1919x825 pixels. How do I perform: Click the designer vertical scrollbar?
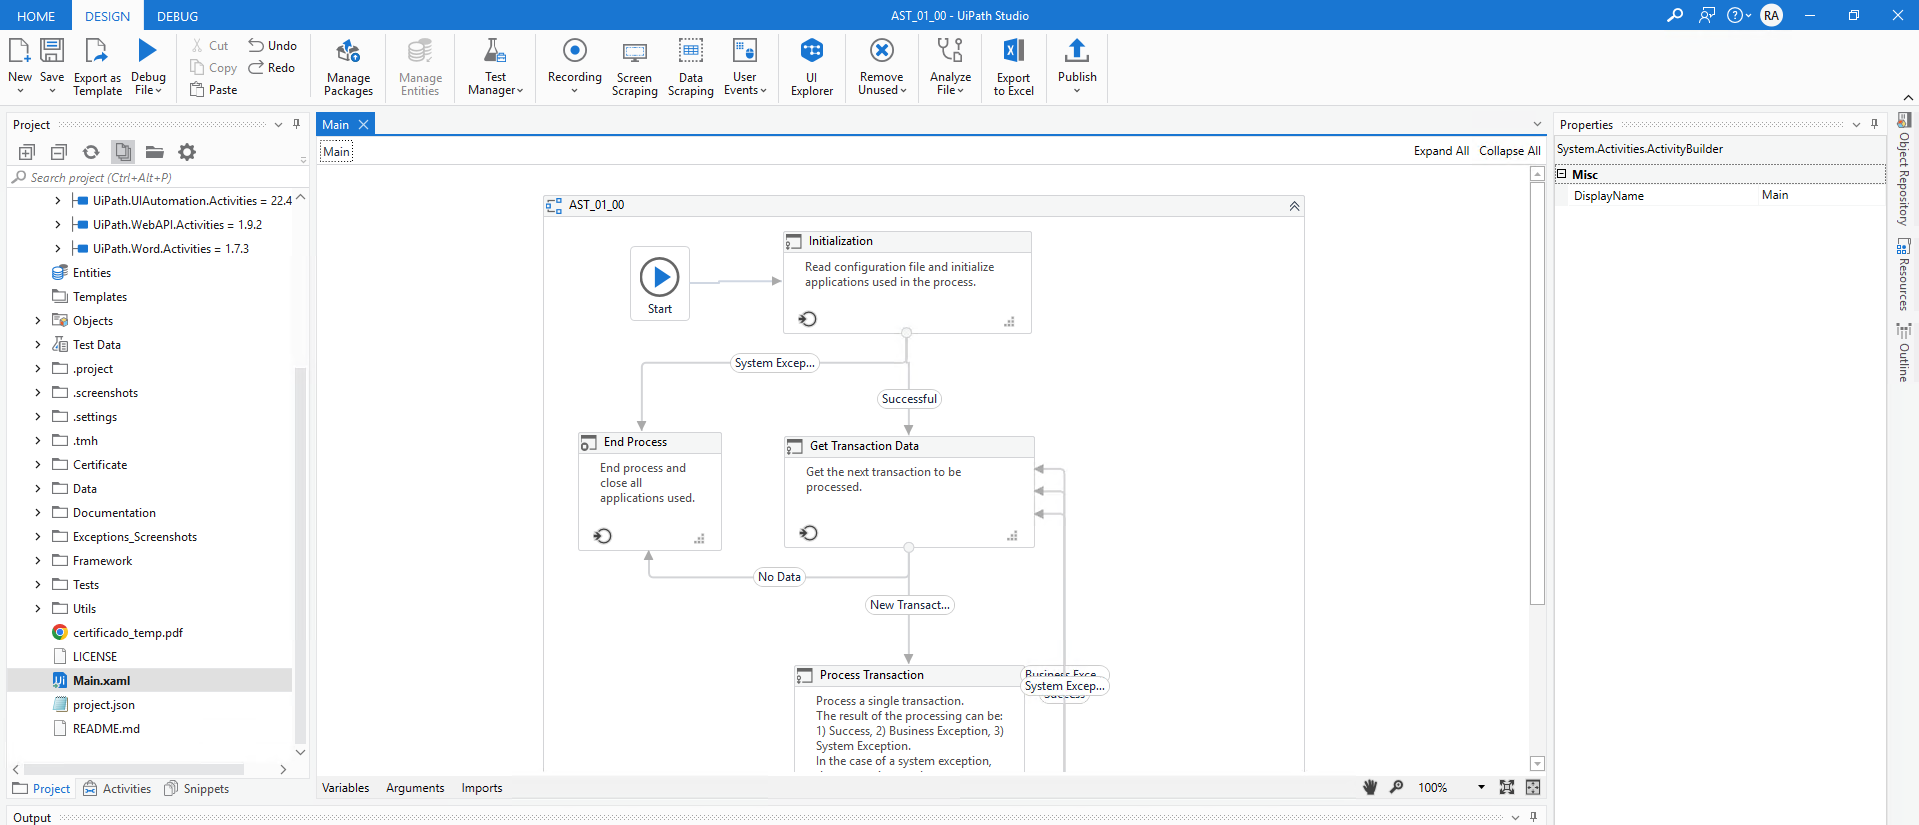tap(1538, 395)
